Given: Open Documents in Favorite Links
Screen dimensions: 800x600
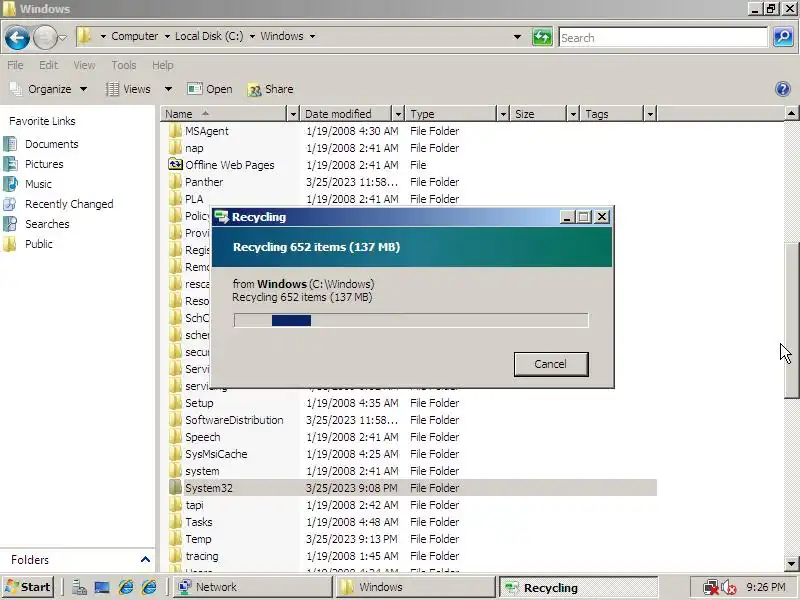Looking at the screenshot, I should click(52, 144).
